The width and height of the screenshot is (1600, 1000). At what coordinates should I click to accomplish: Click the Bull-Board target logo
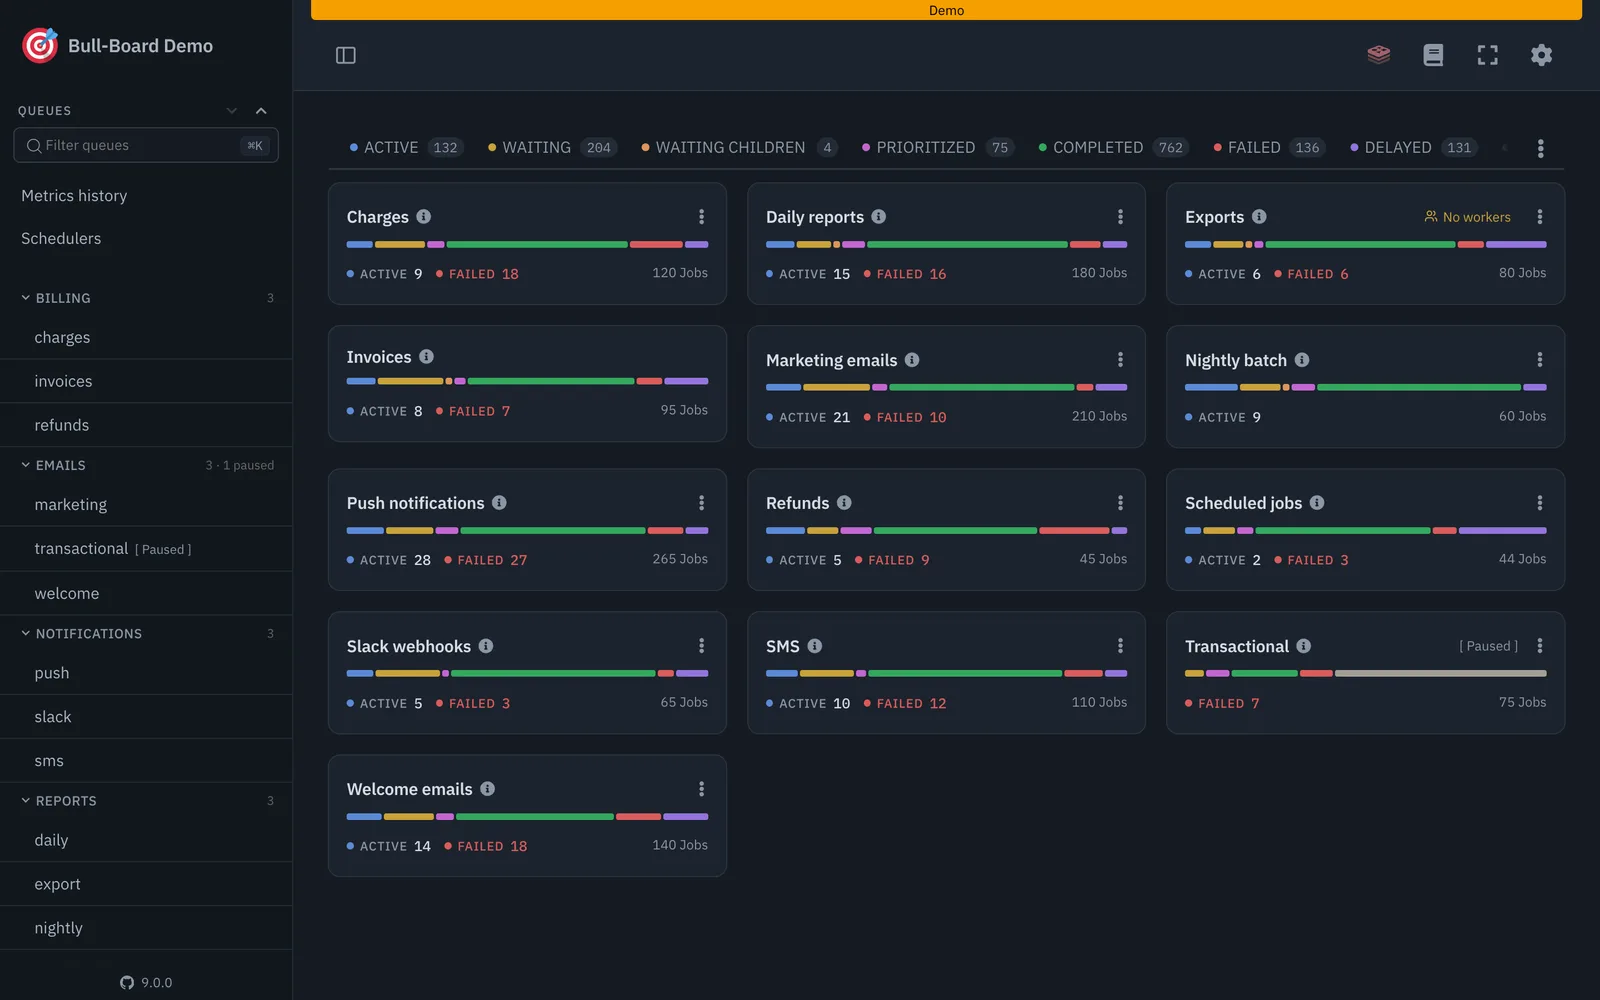(x=40, y=45)
